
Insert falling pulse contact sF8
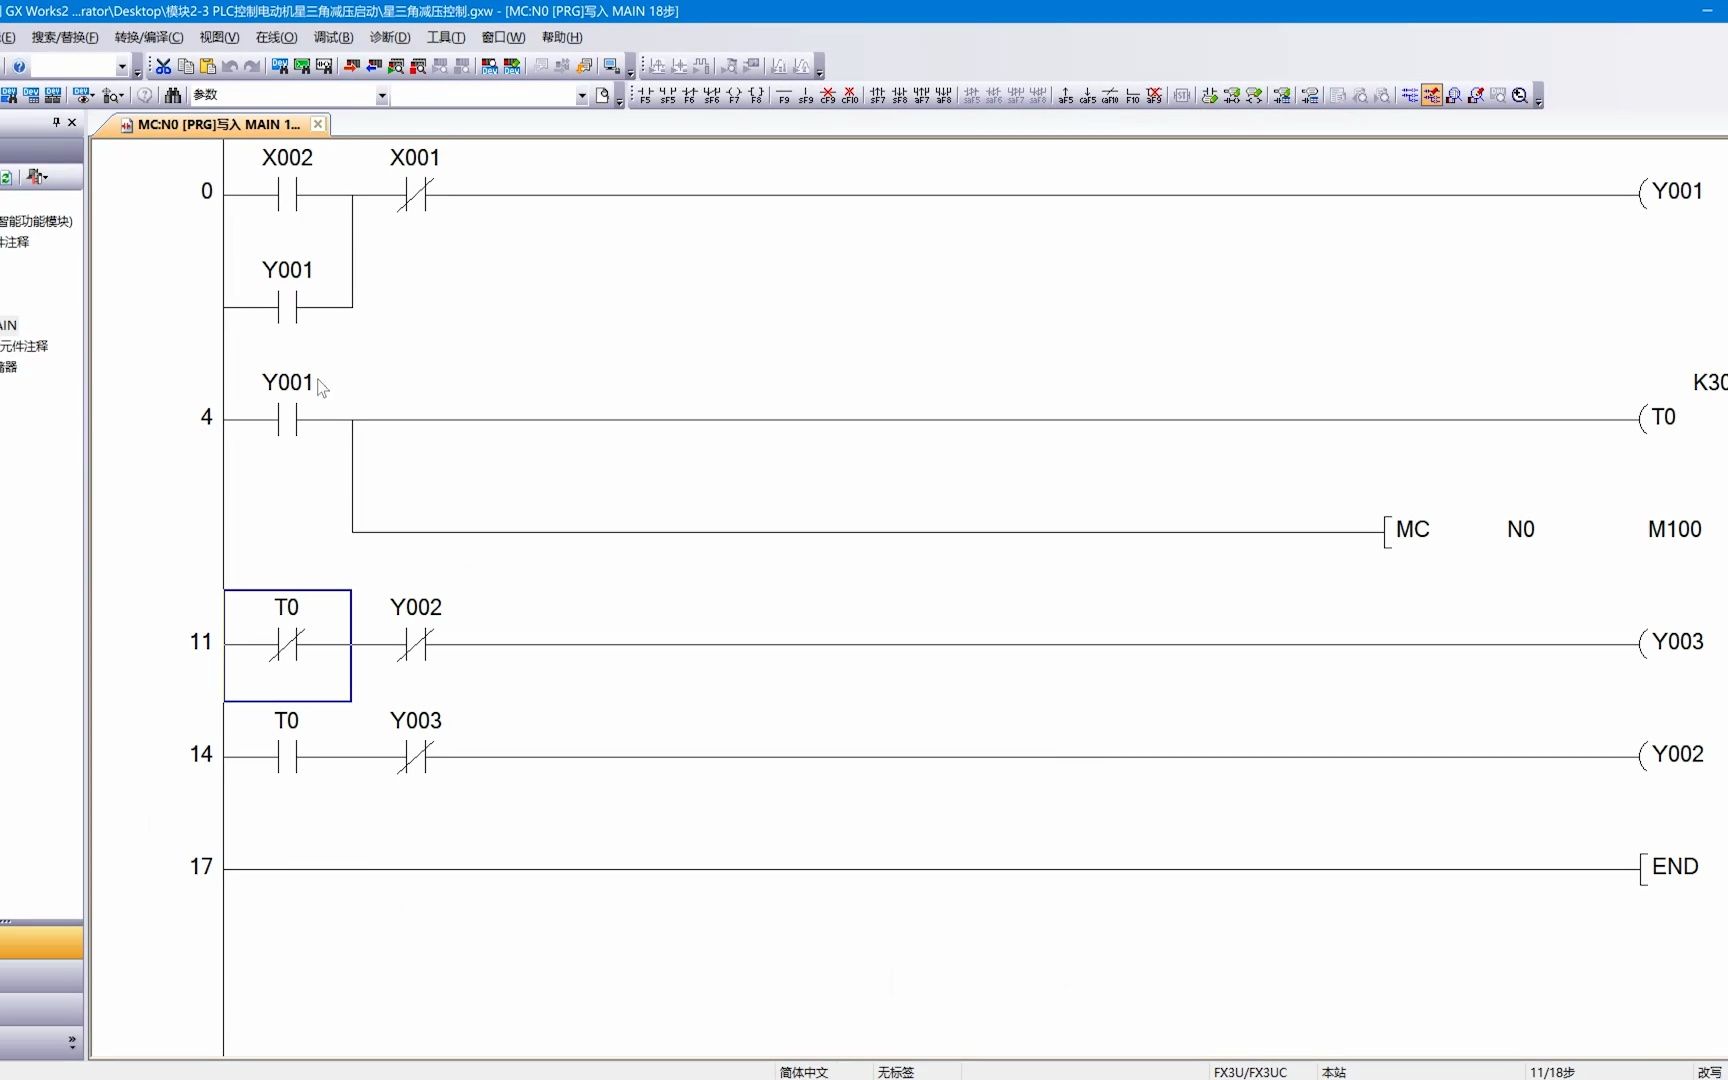899,95
